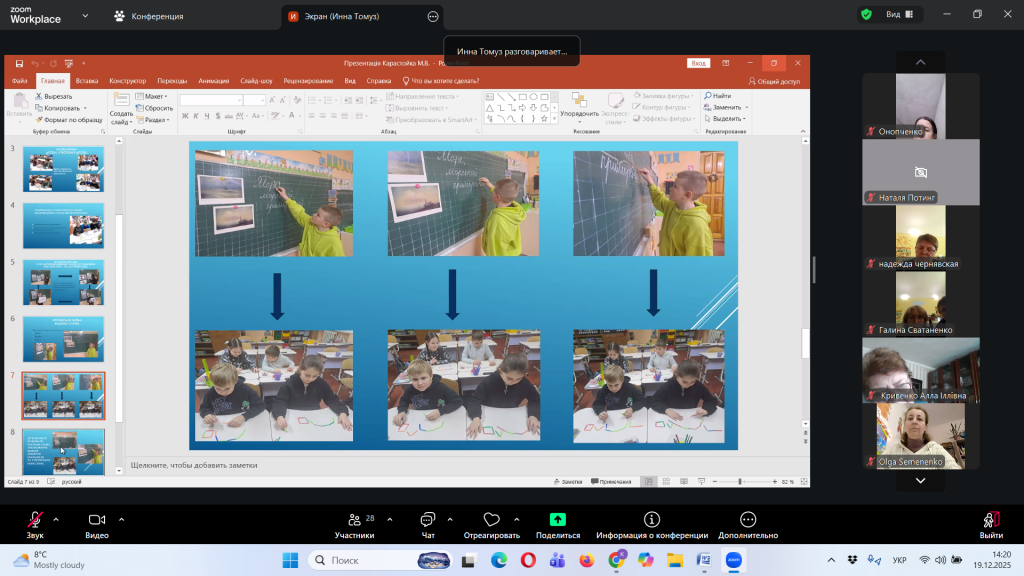Adjust the PowerPoint zoom slider in status bar
This screenshot has width=1024, height=576.
click(x=740, y=482)
